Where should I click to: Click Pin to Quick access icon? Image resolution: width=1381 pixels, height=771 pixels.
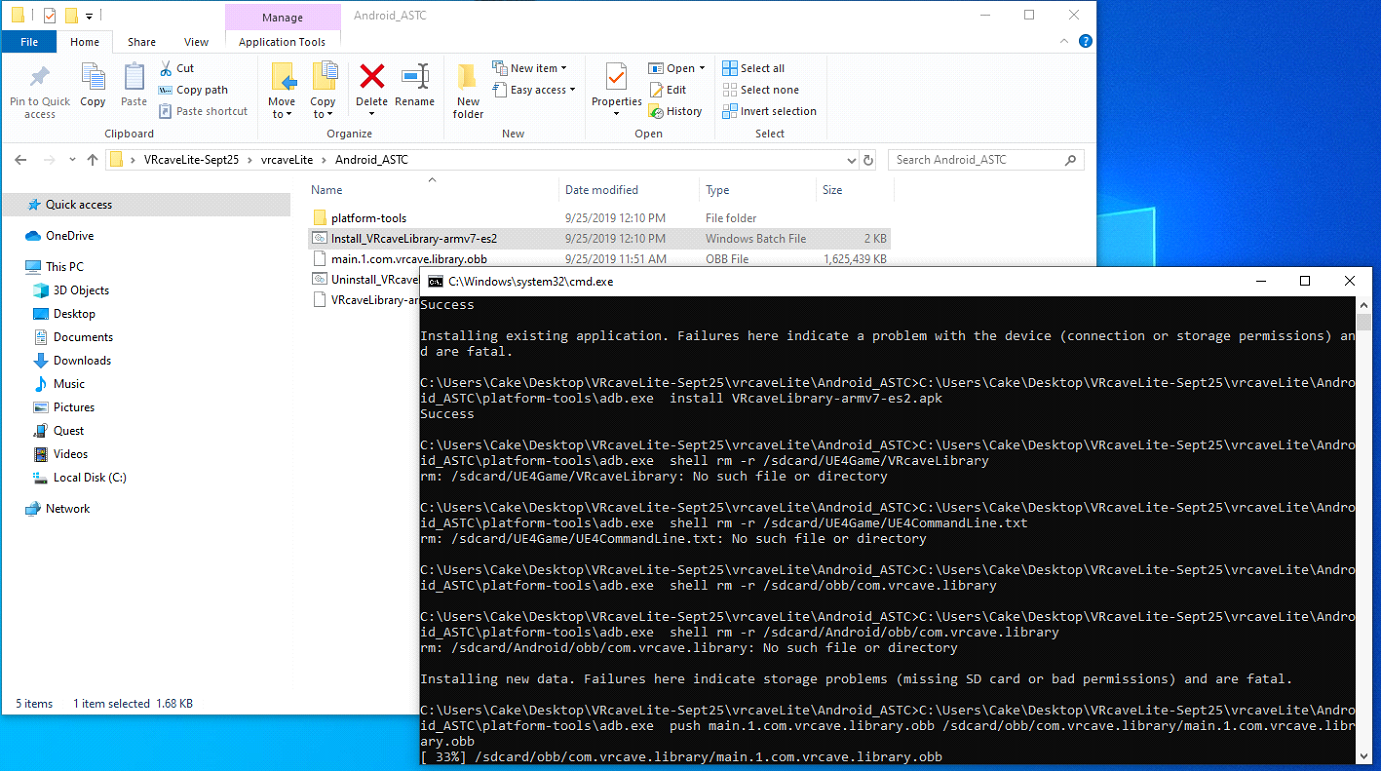pos(40,80)
